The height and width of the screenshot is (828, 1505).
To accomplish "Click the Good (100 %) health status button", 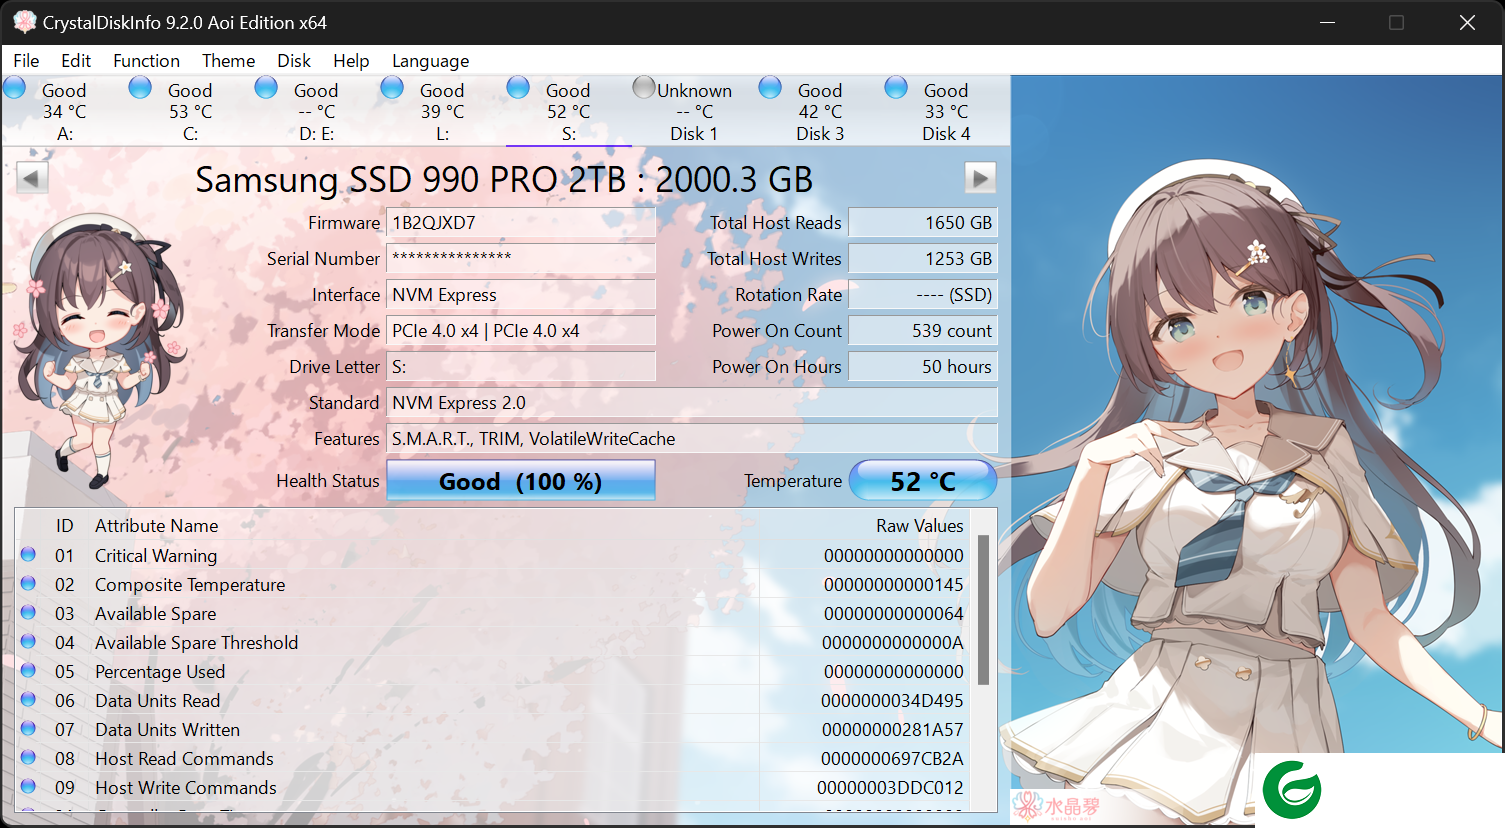I will point(521,481).
